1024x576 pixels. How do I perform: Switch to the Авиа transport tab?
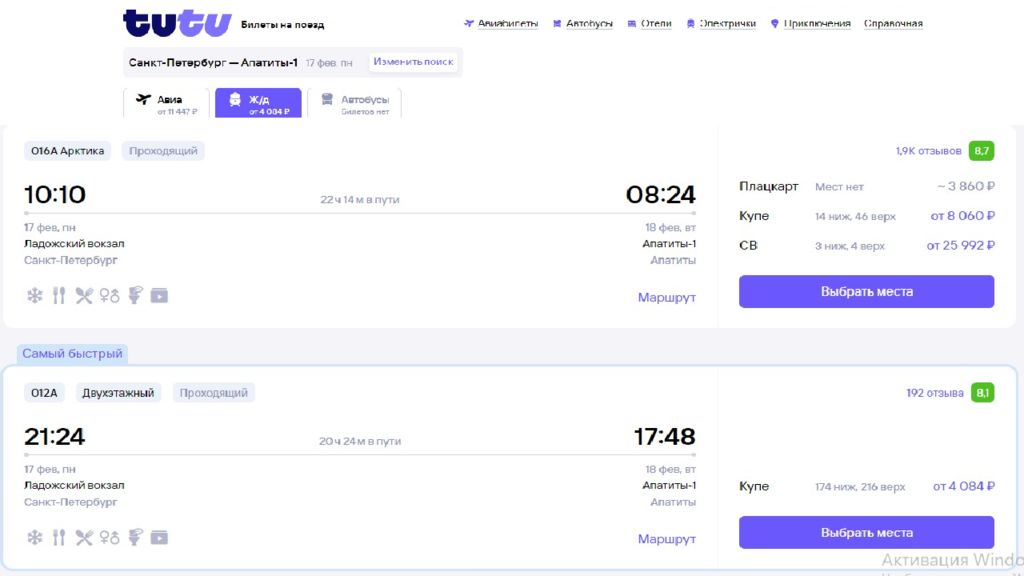(165, 104)
